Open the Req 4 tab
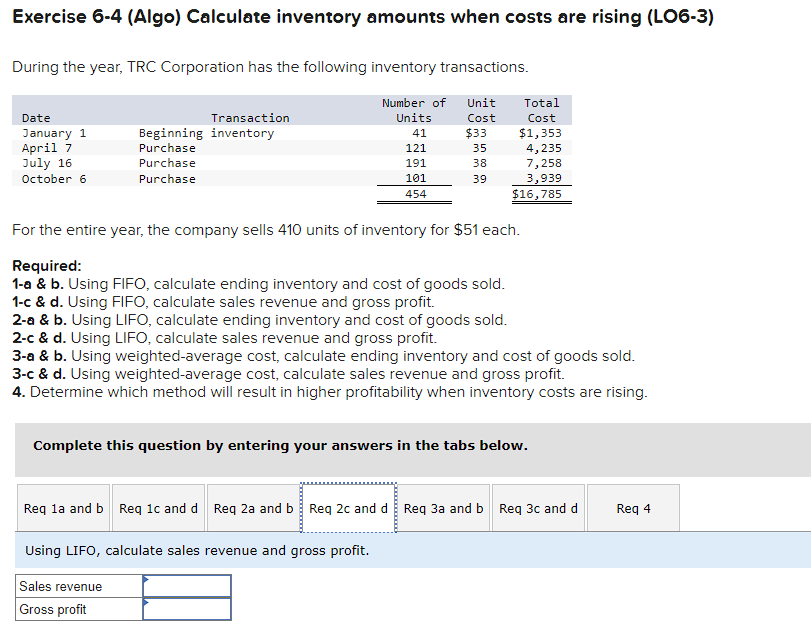Screen dimensions: 811x629 click(x=632, y=508)
